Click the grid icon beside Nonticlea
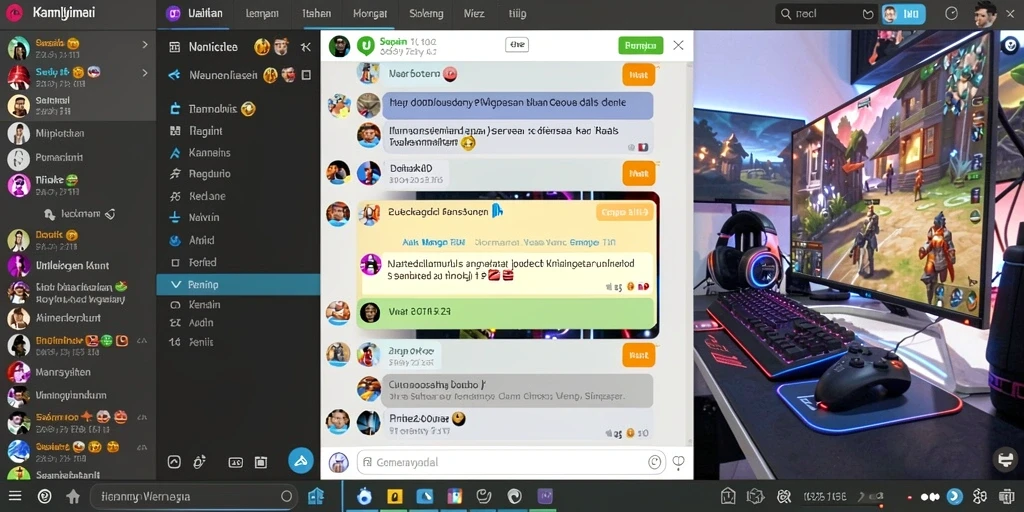Screen dimensions: 1024x512 point(174,46)
